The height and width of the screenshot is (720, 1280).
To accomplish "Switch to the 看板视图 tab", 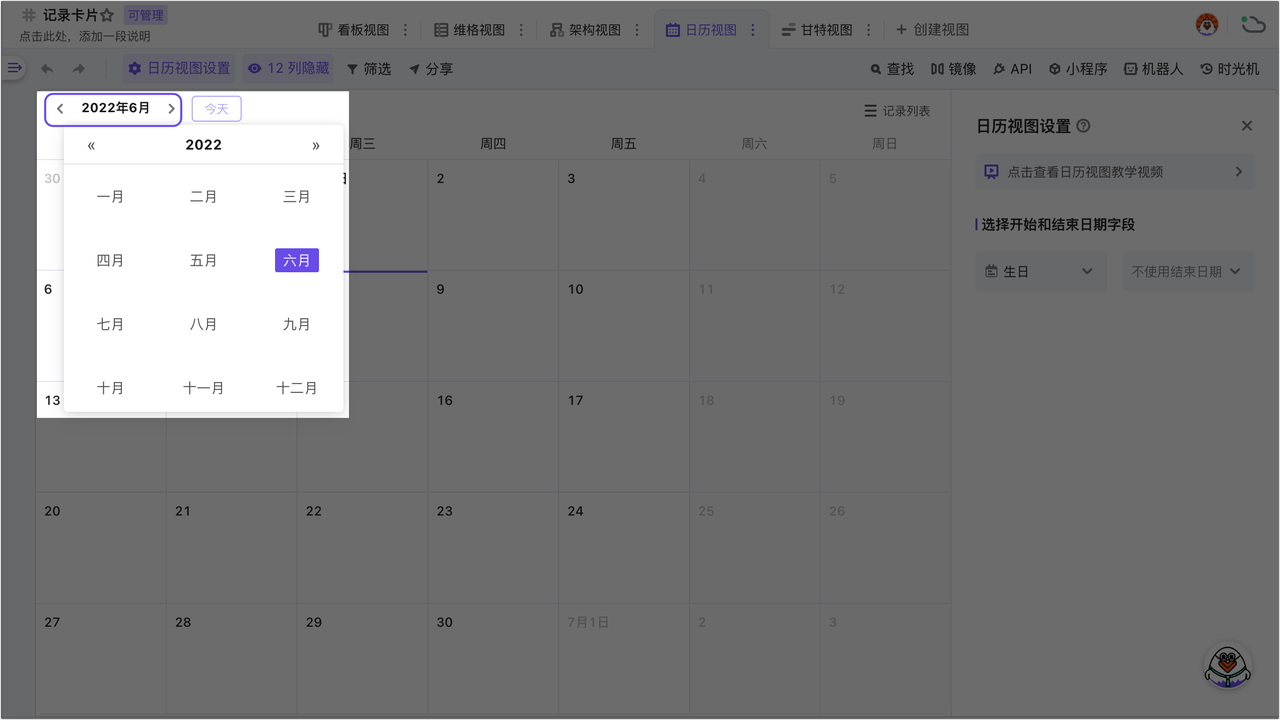I will coord(353,30).
